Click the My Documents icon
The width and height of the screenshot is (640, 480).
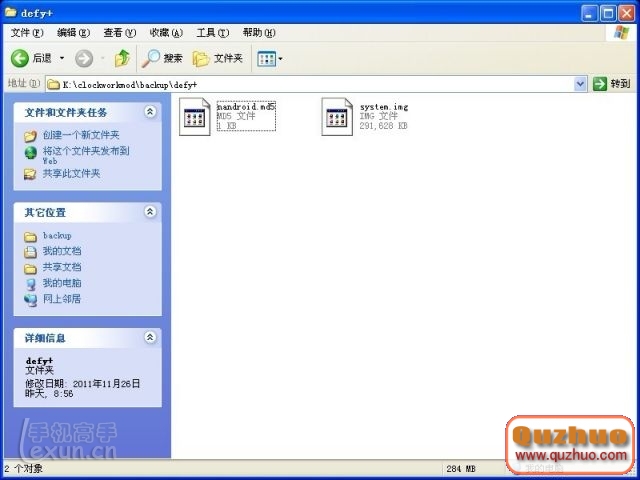pyautogui.click(x=30, y=252)
